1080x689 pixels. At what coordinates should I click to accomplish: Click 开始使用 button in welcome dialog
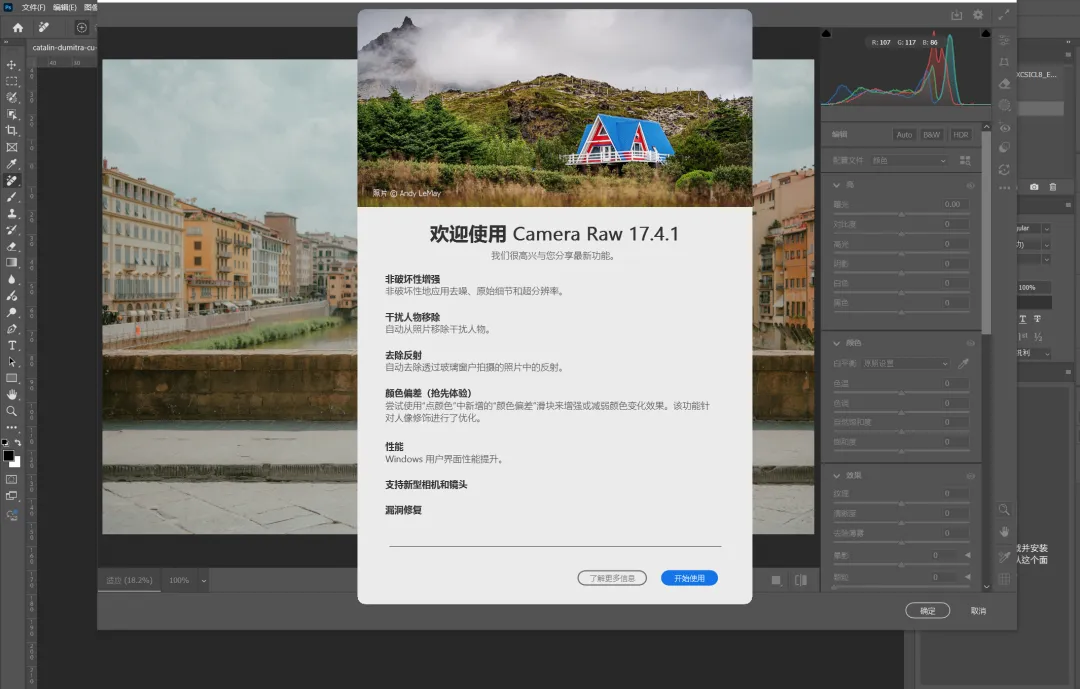[x=689, y=578]
